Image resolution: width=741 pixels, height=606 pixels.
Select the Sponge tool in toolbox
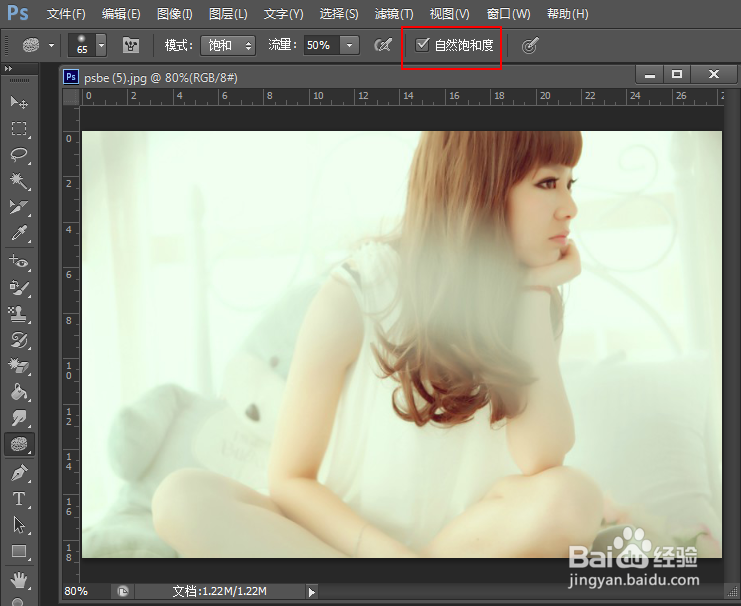[19, 444]
